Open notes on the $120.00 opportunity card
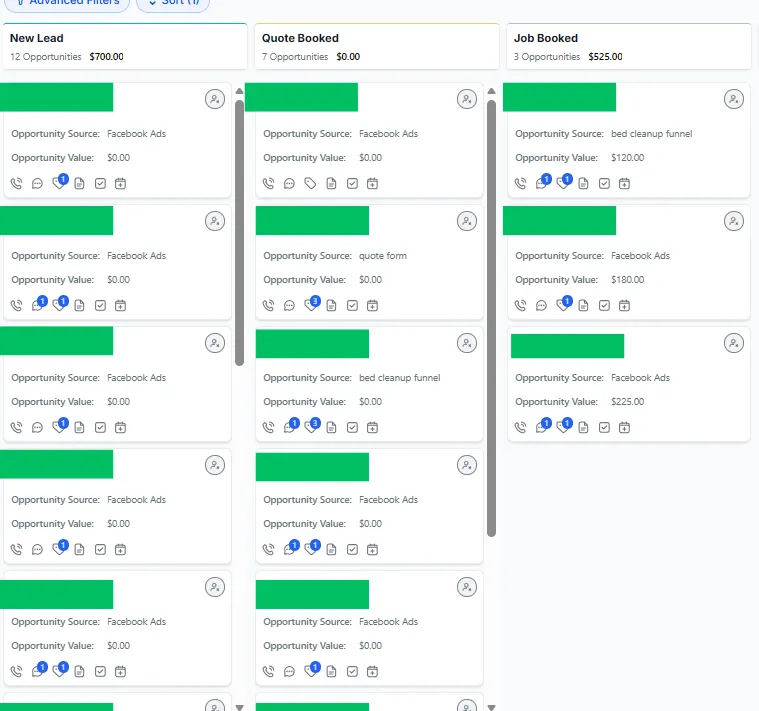This screenshot has height=711, width=759. pos(583,183)
